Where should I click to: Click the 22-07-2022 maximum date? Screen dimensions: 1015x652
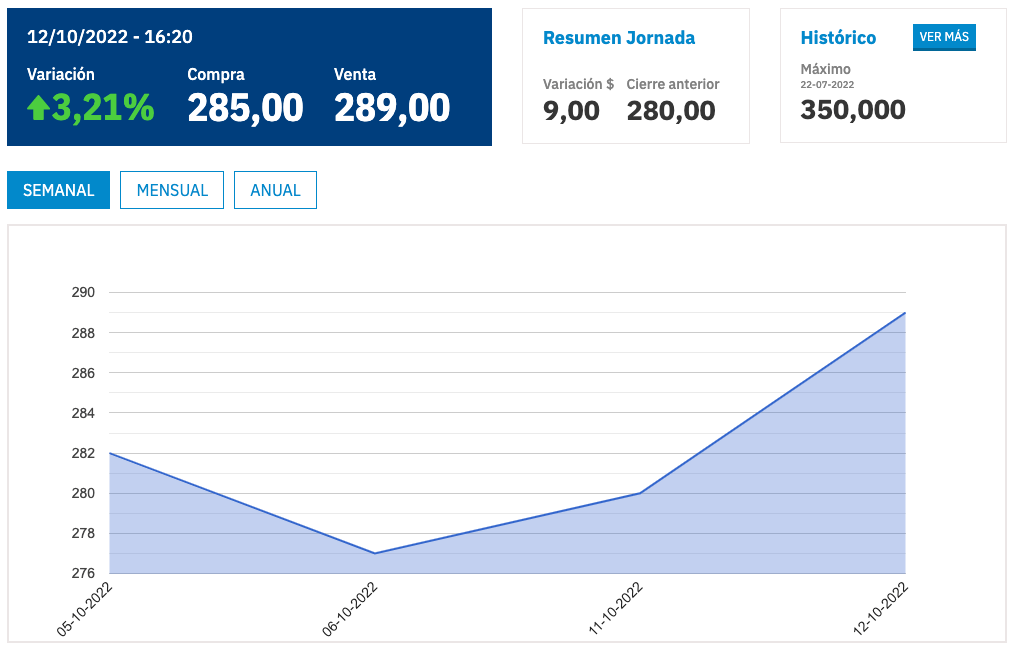coord(827,85)
